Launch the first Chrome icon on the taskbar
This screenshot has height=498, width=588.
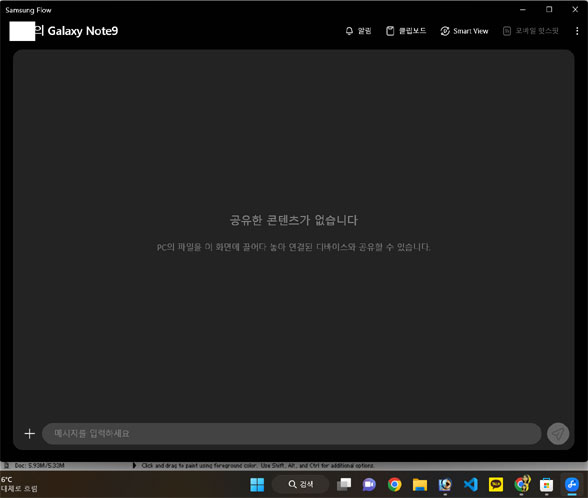click(394, 484)
